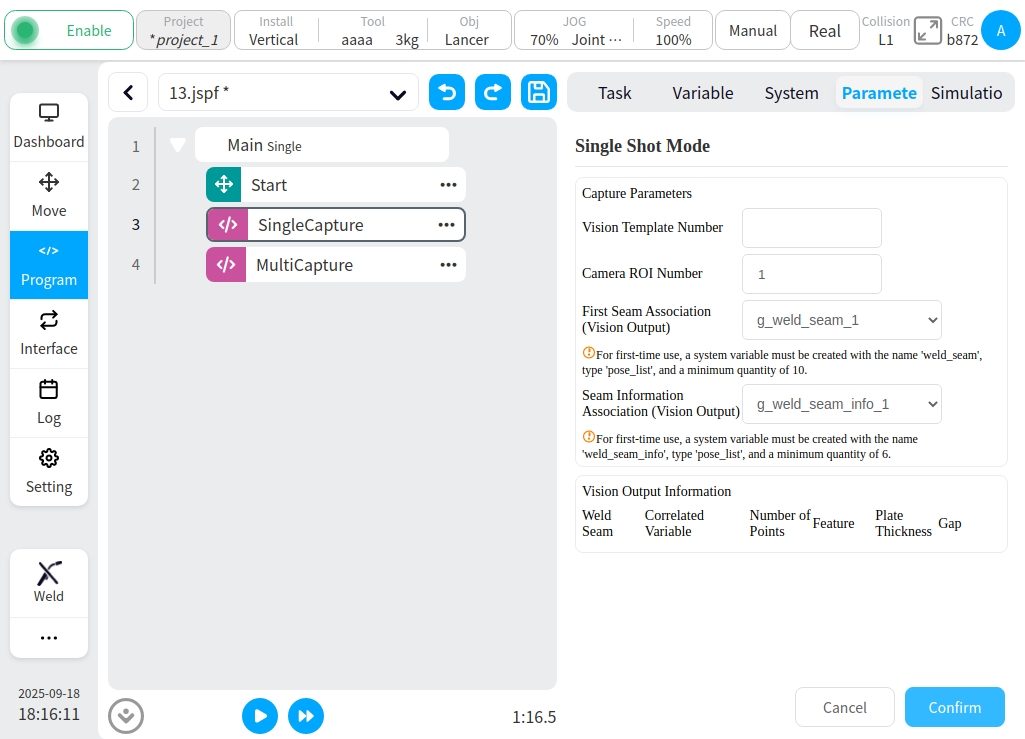Switch to the Variable tab
Image resolution: width=1025 pixels, height=739 pixels.
[x=702, y=93]
